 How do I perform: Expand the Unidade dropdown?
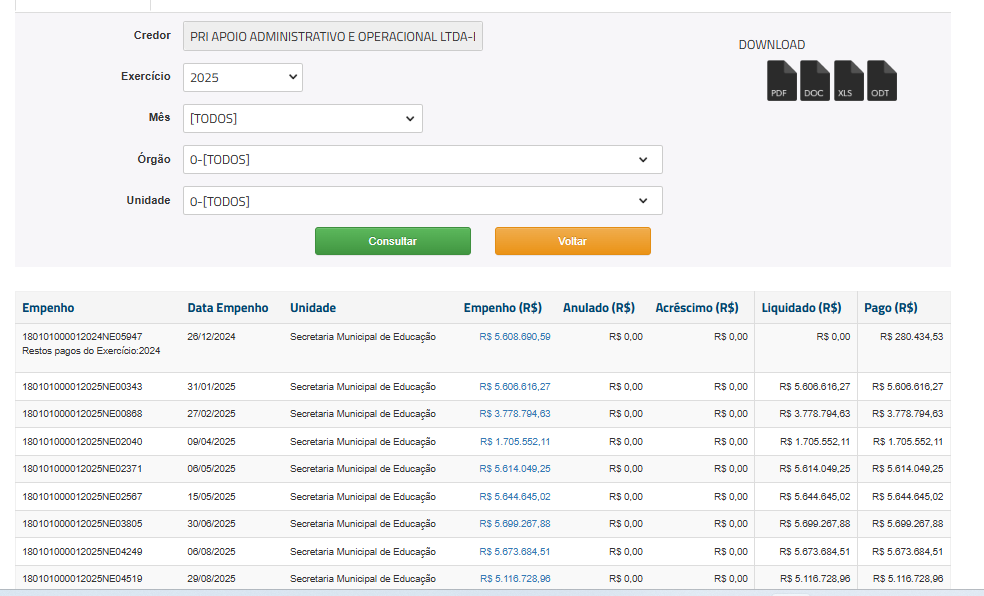(x=422, y=201)
